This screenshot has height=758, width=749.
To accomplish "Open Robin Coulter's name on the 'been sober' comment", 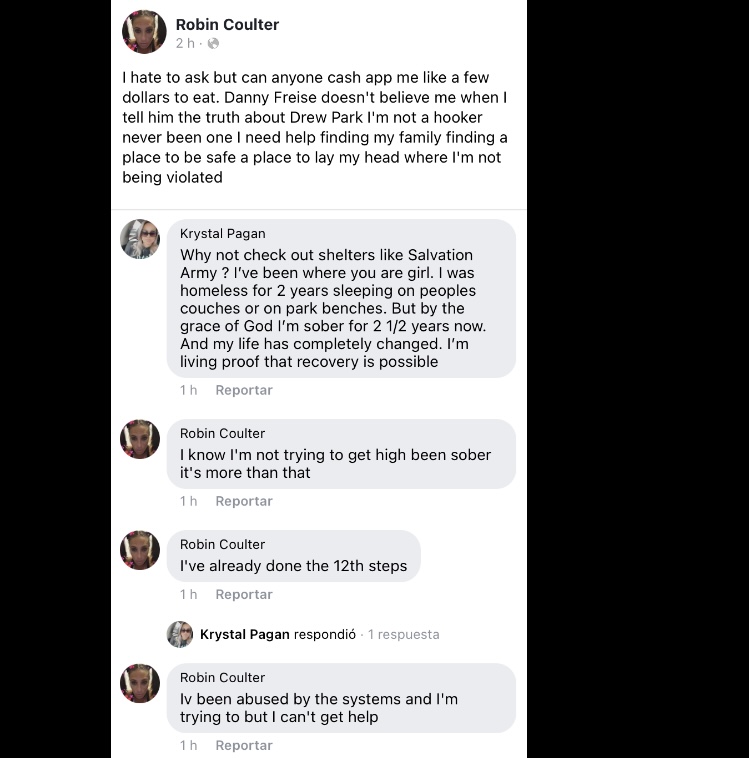I will pos(222,433).
